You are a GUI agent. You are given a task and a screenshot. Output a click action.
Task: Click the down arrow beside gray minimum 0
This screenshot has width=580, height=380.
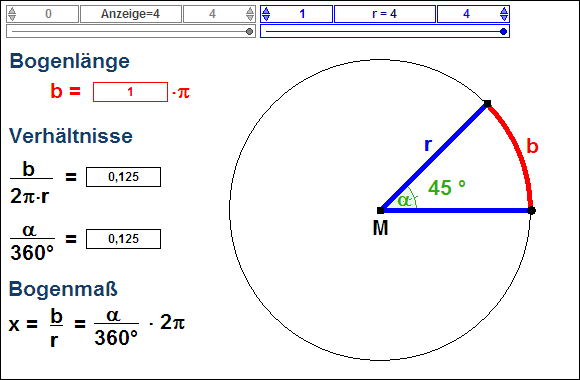(12, 17)
